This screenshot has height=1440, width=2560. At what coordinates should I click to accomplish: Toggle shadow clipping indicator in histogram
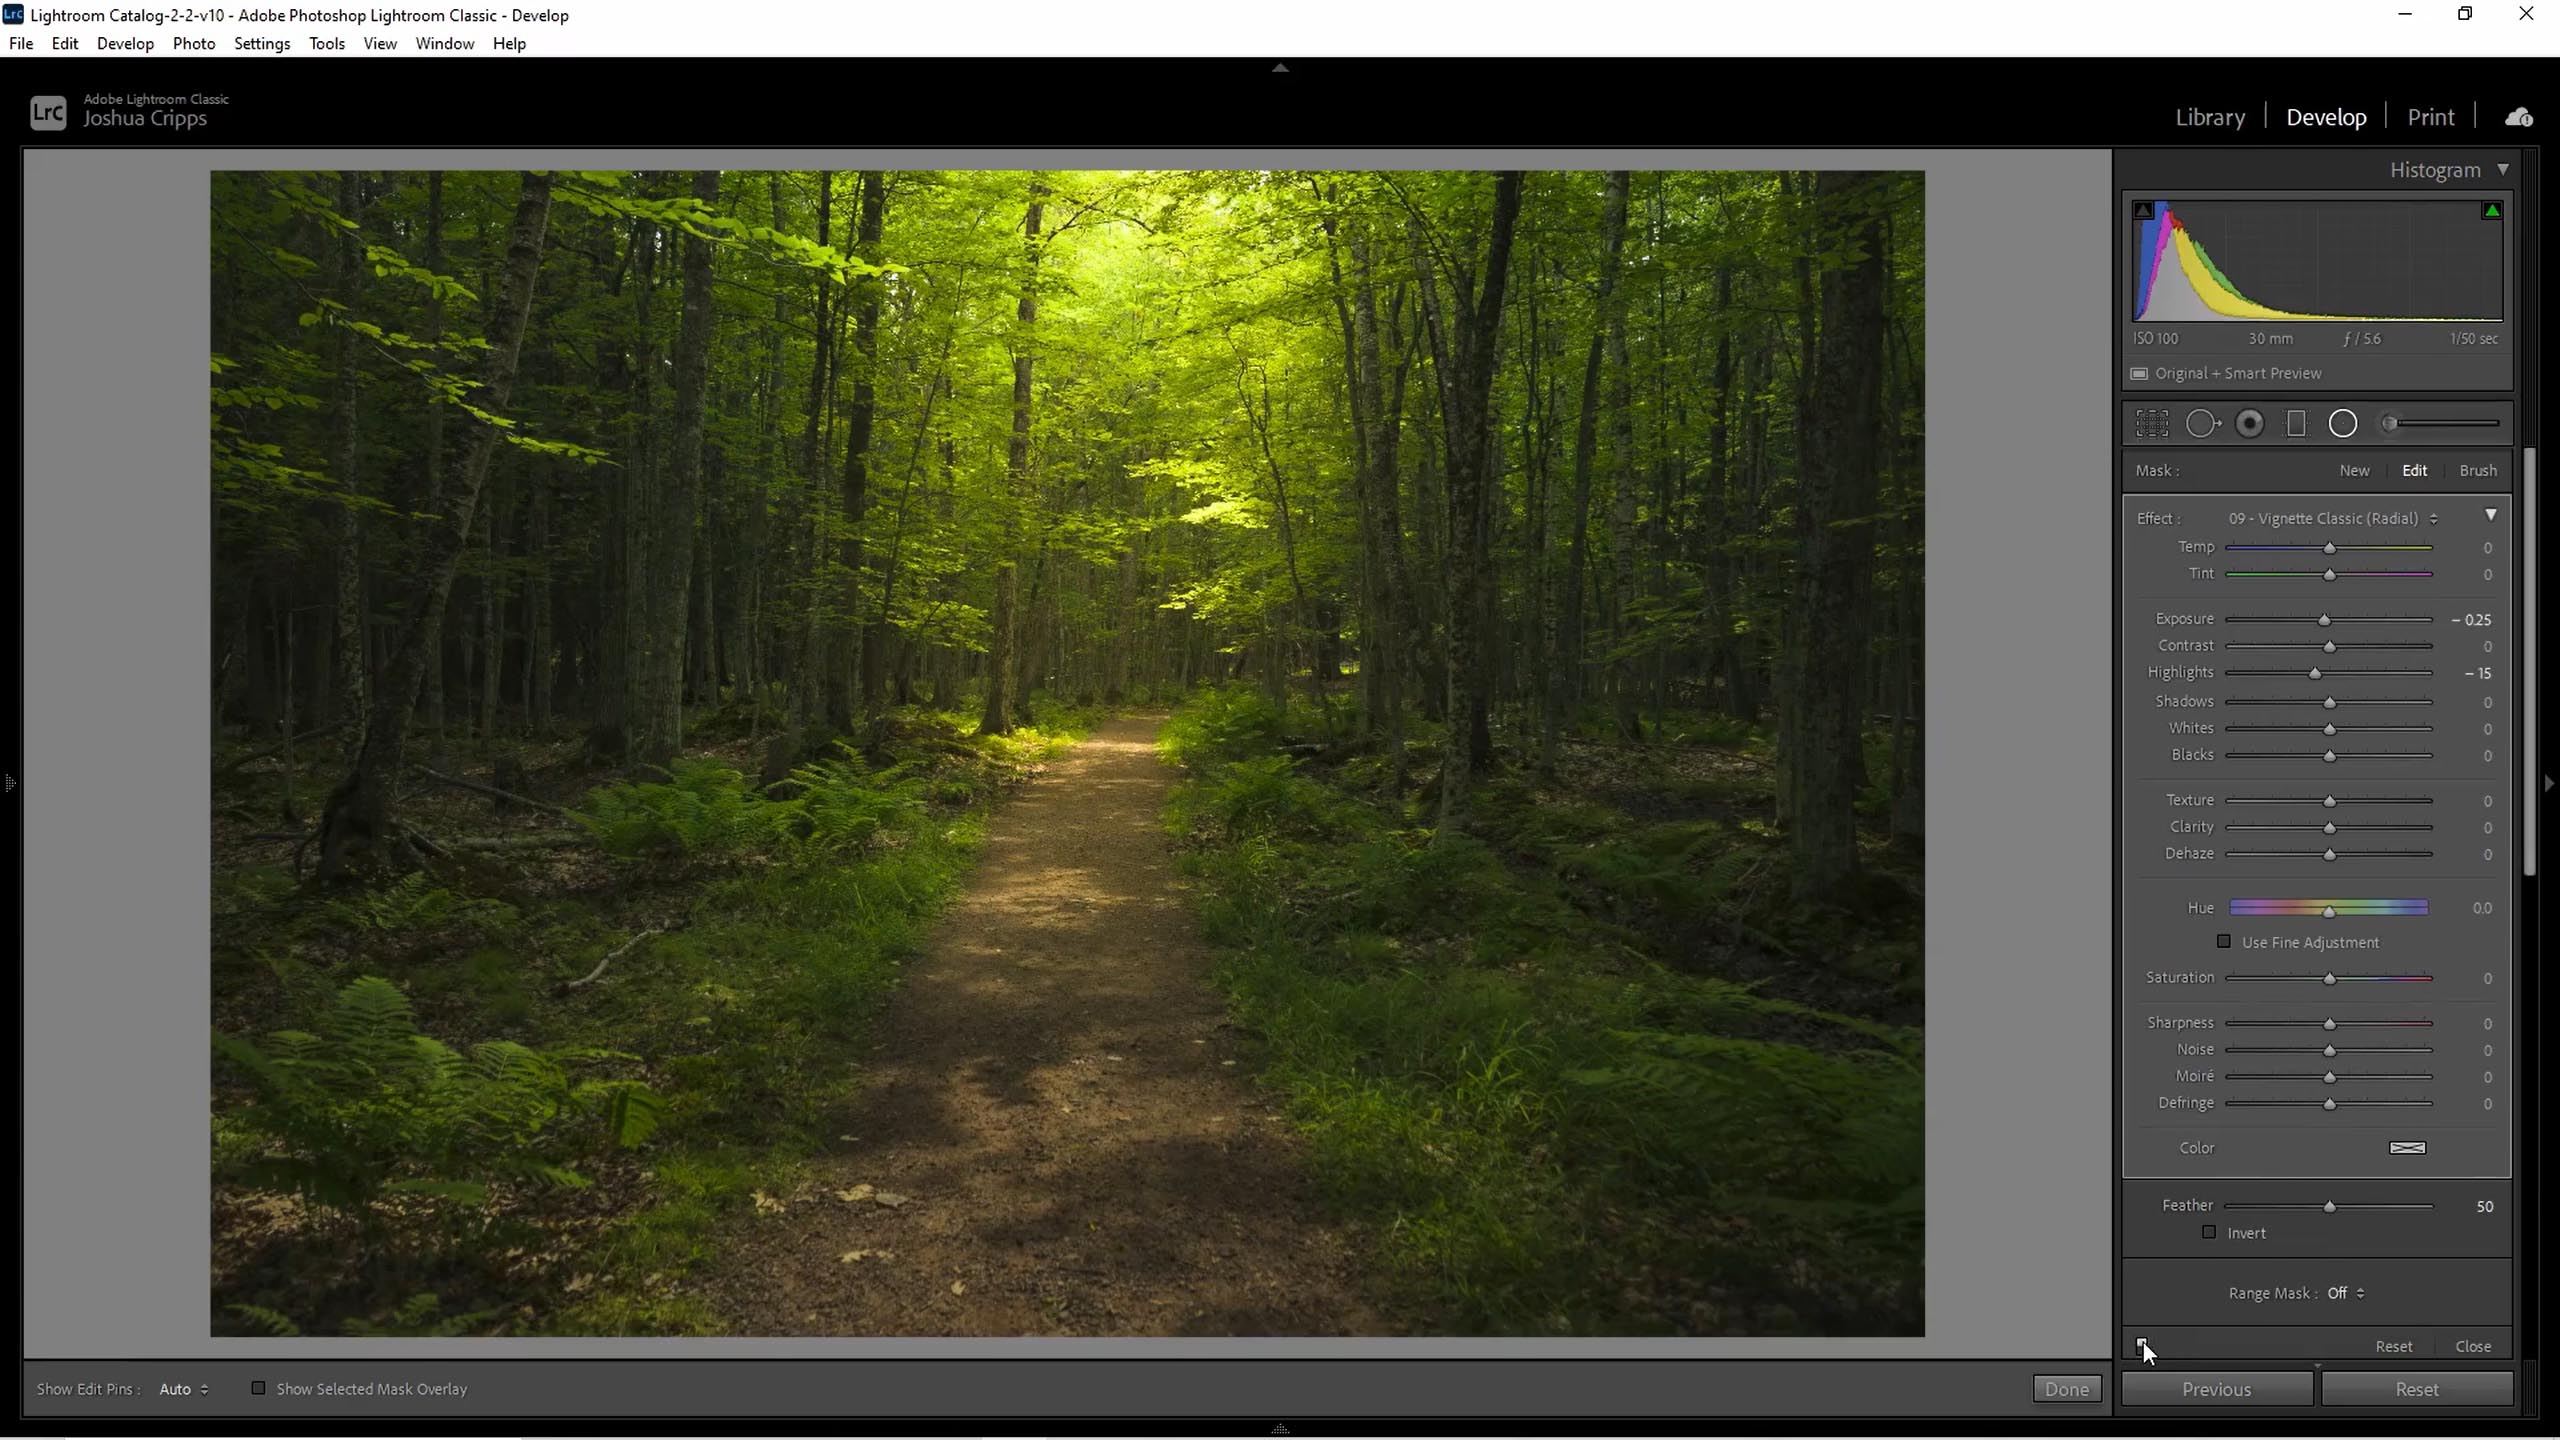pos(2143,210)
